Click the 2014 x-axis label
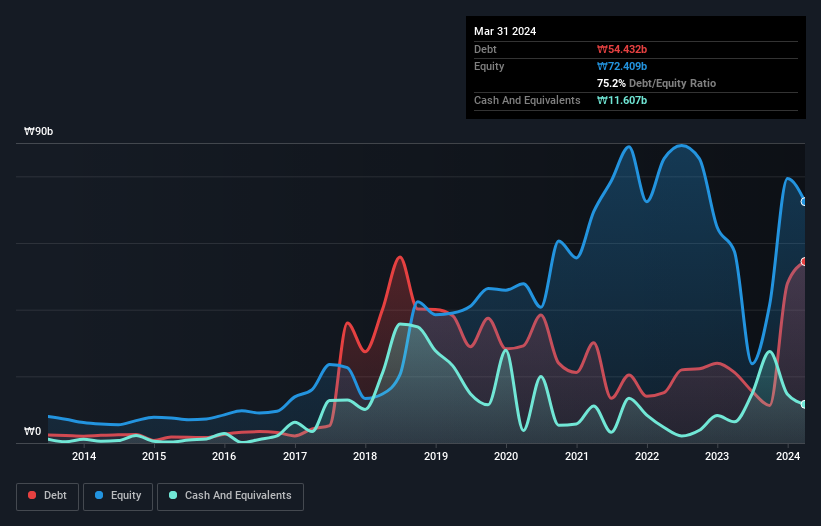Image resolution: width=821 pixels, height=526 pixels. click(84, 456)
